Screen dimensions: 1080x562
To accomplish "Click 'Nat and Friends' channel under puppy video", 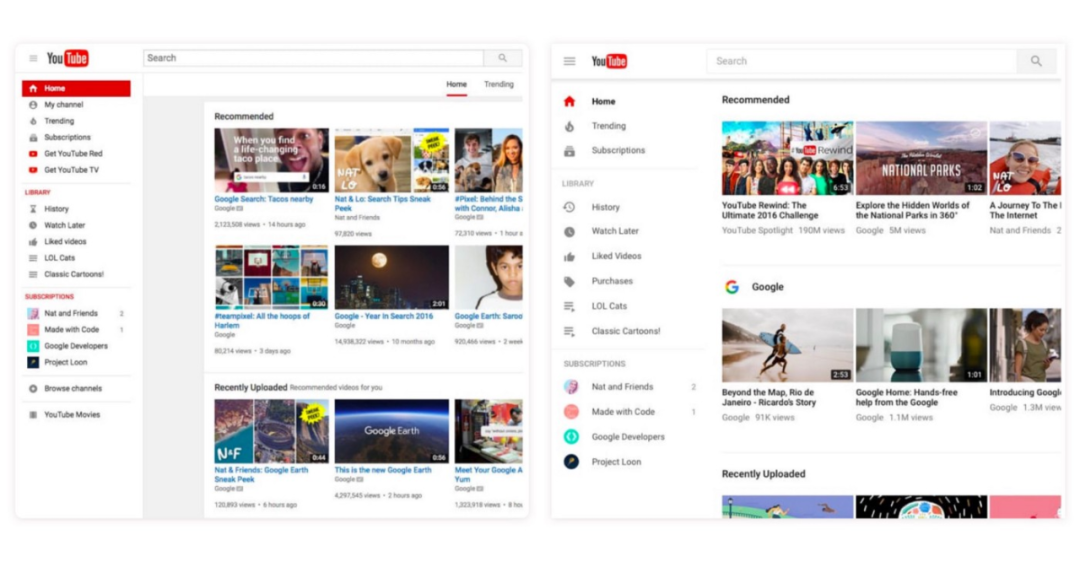I will [x=357, y=218].
